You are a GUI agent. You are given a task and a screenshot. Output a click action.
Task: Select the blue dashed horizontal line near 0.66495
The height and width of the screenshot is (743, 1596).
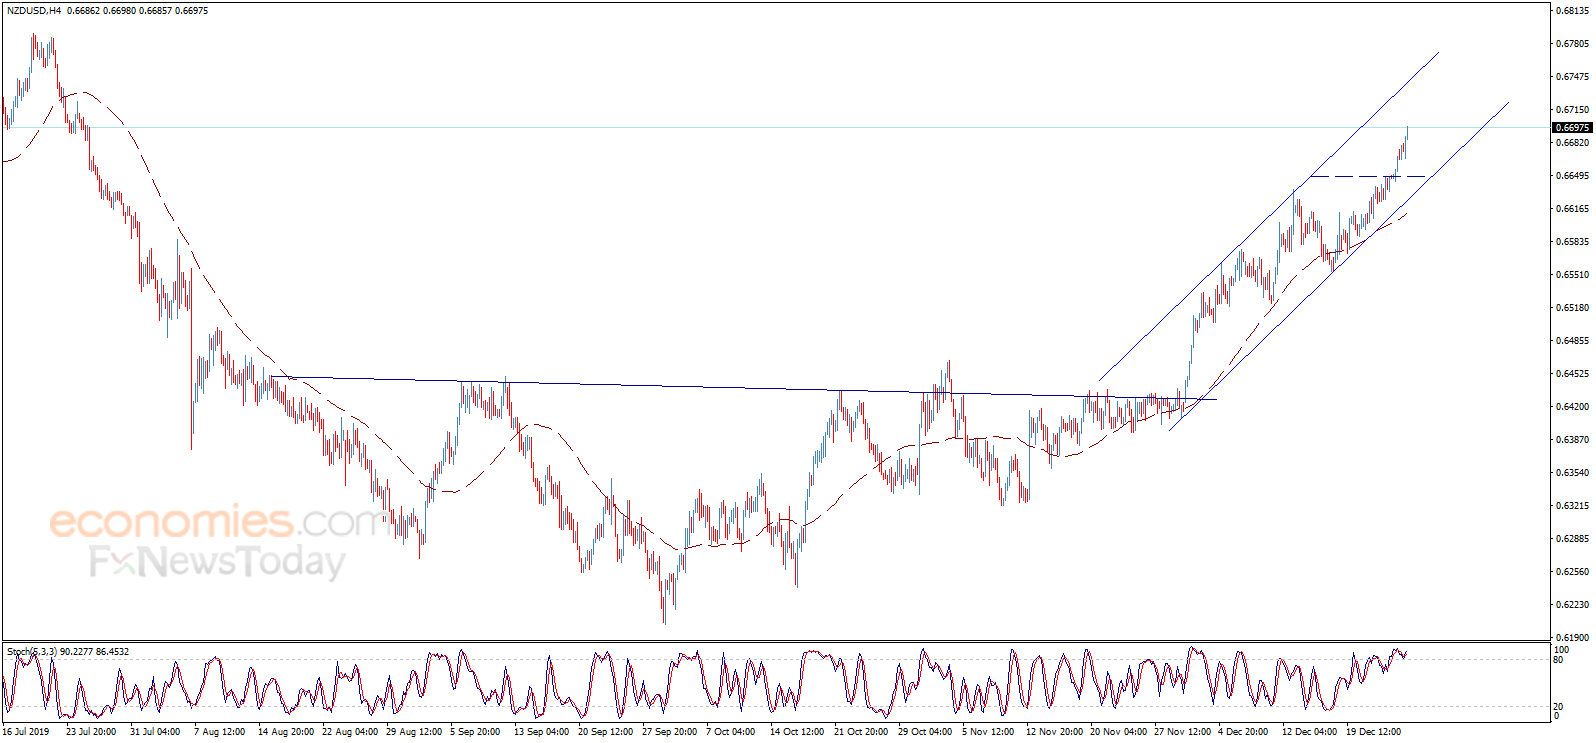1368,177
